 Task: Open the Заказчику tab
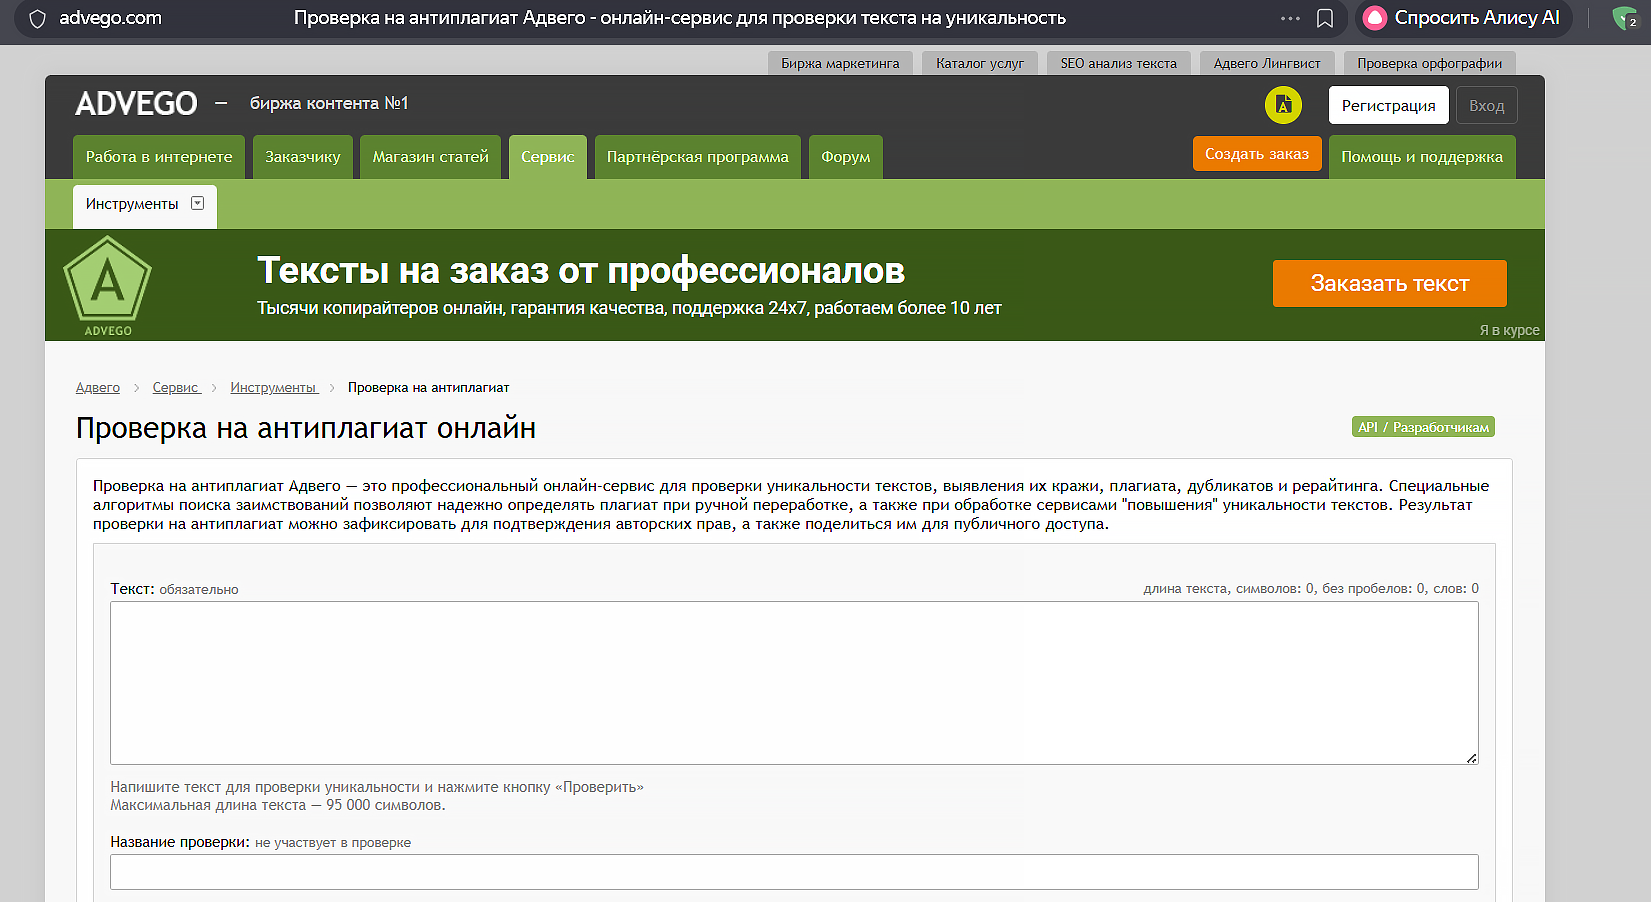pyautogui.click(x=303, y=157)
